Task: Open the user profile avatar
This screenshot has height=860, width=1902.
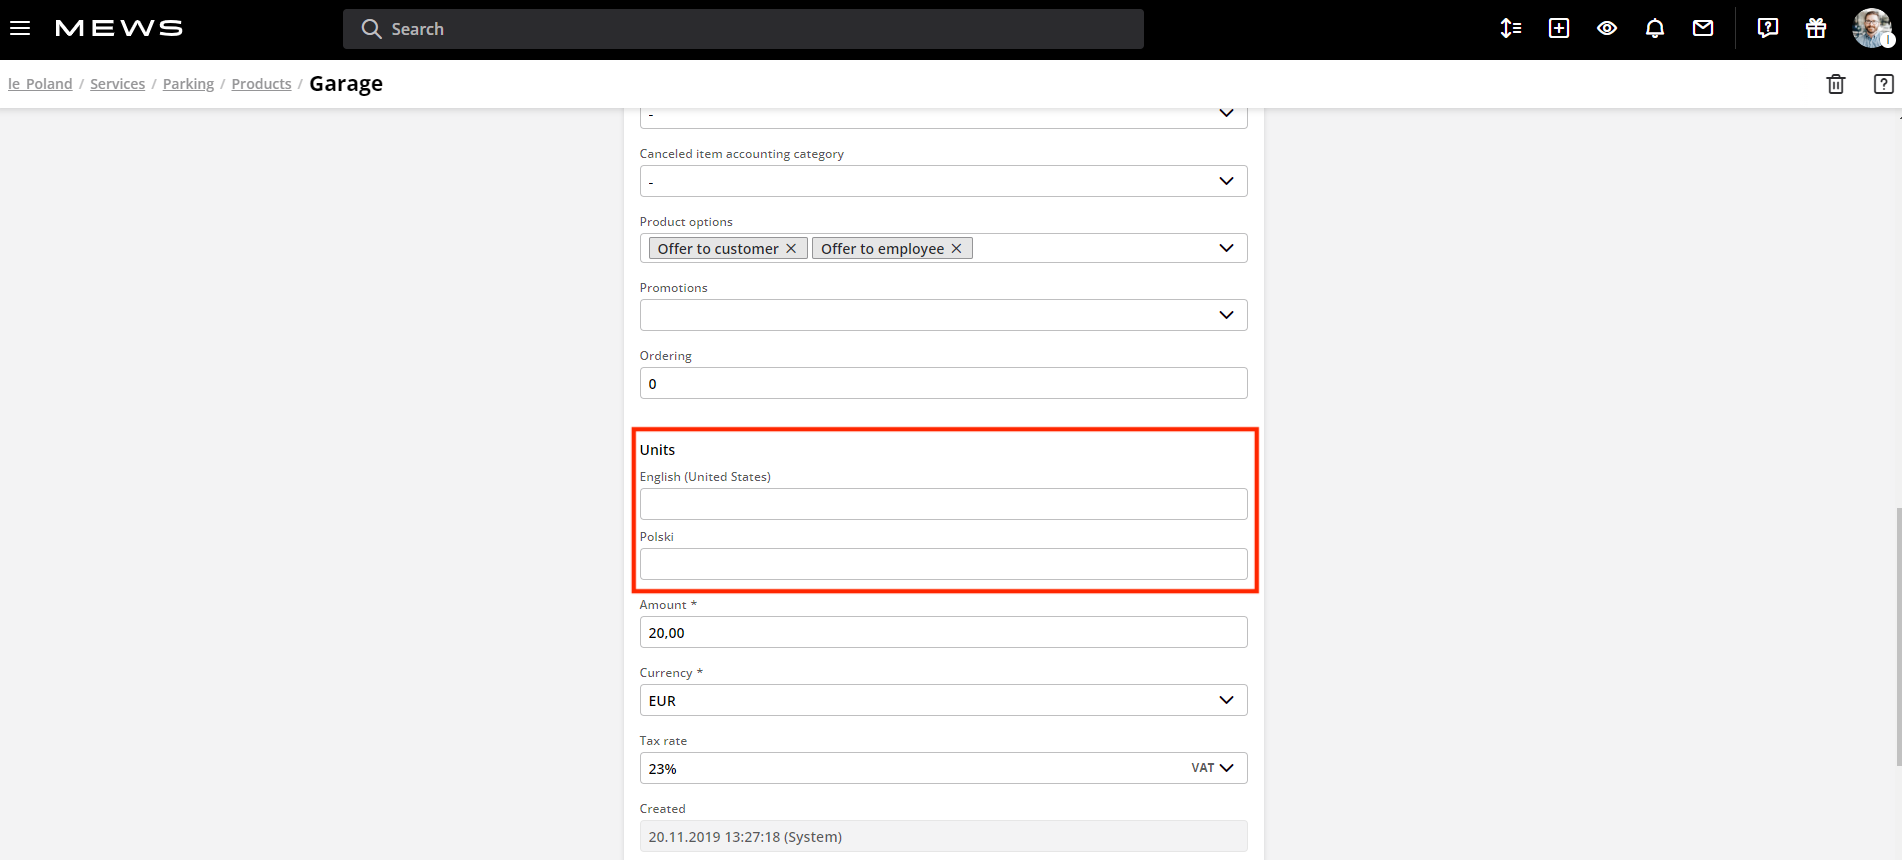Action: click(1872, 28)
